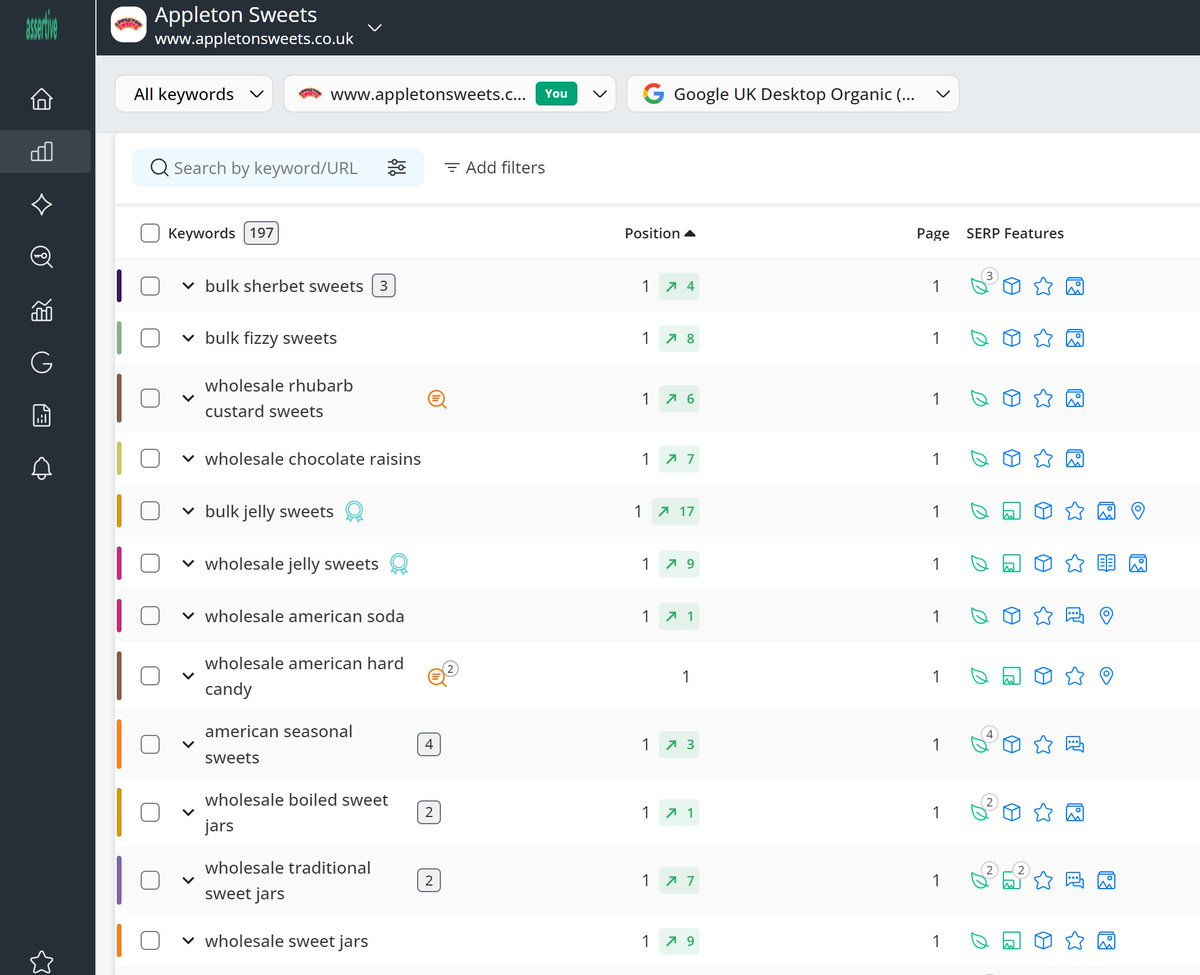Image resolution: width=1200 pixels, height=975 pixels.
Task: Select the wholesale chocolate raisins checkbox
Action: tap(150, 459)
